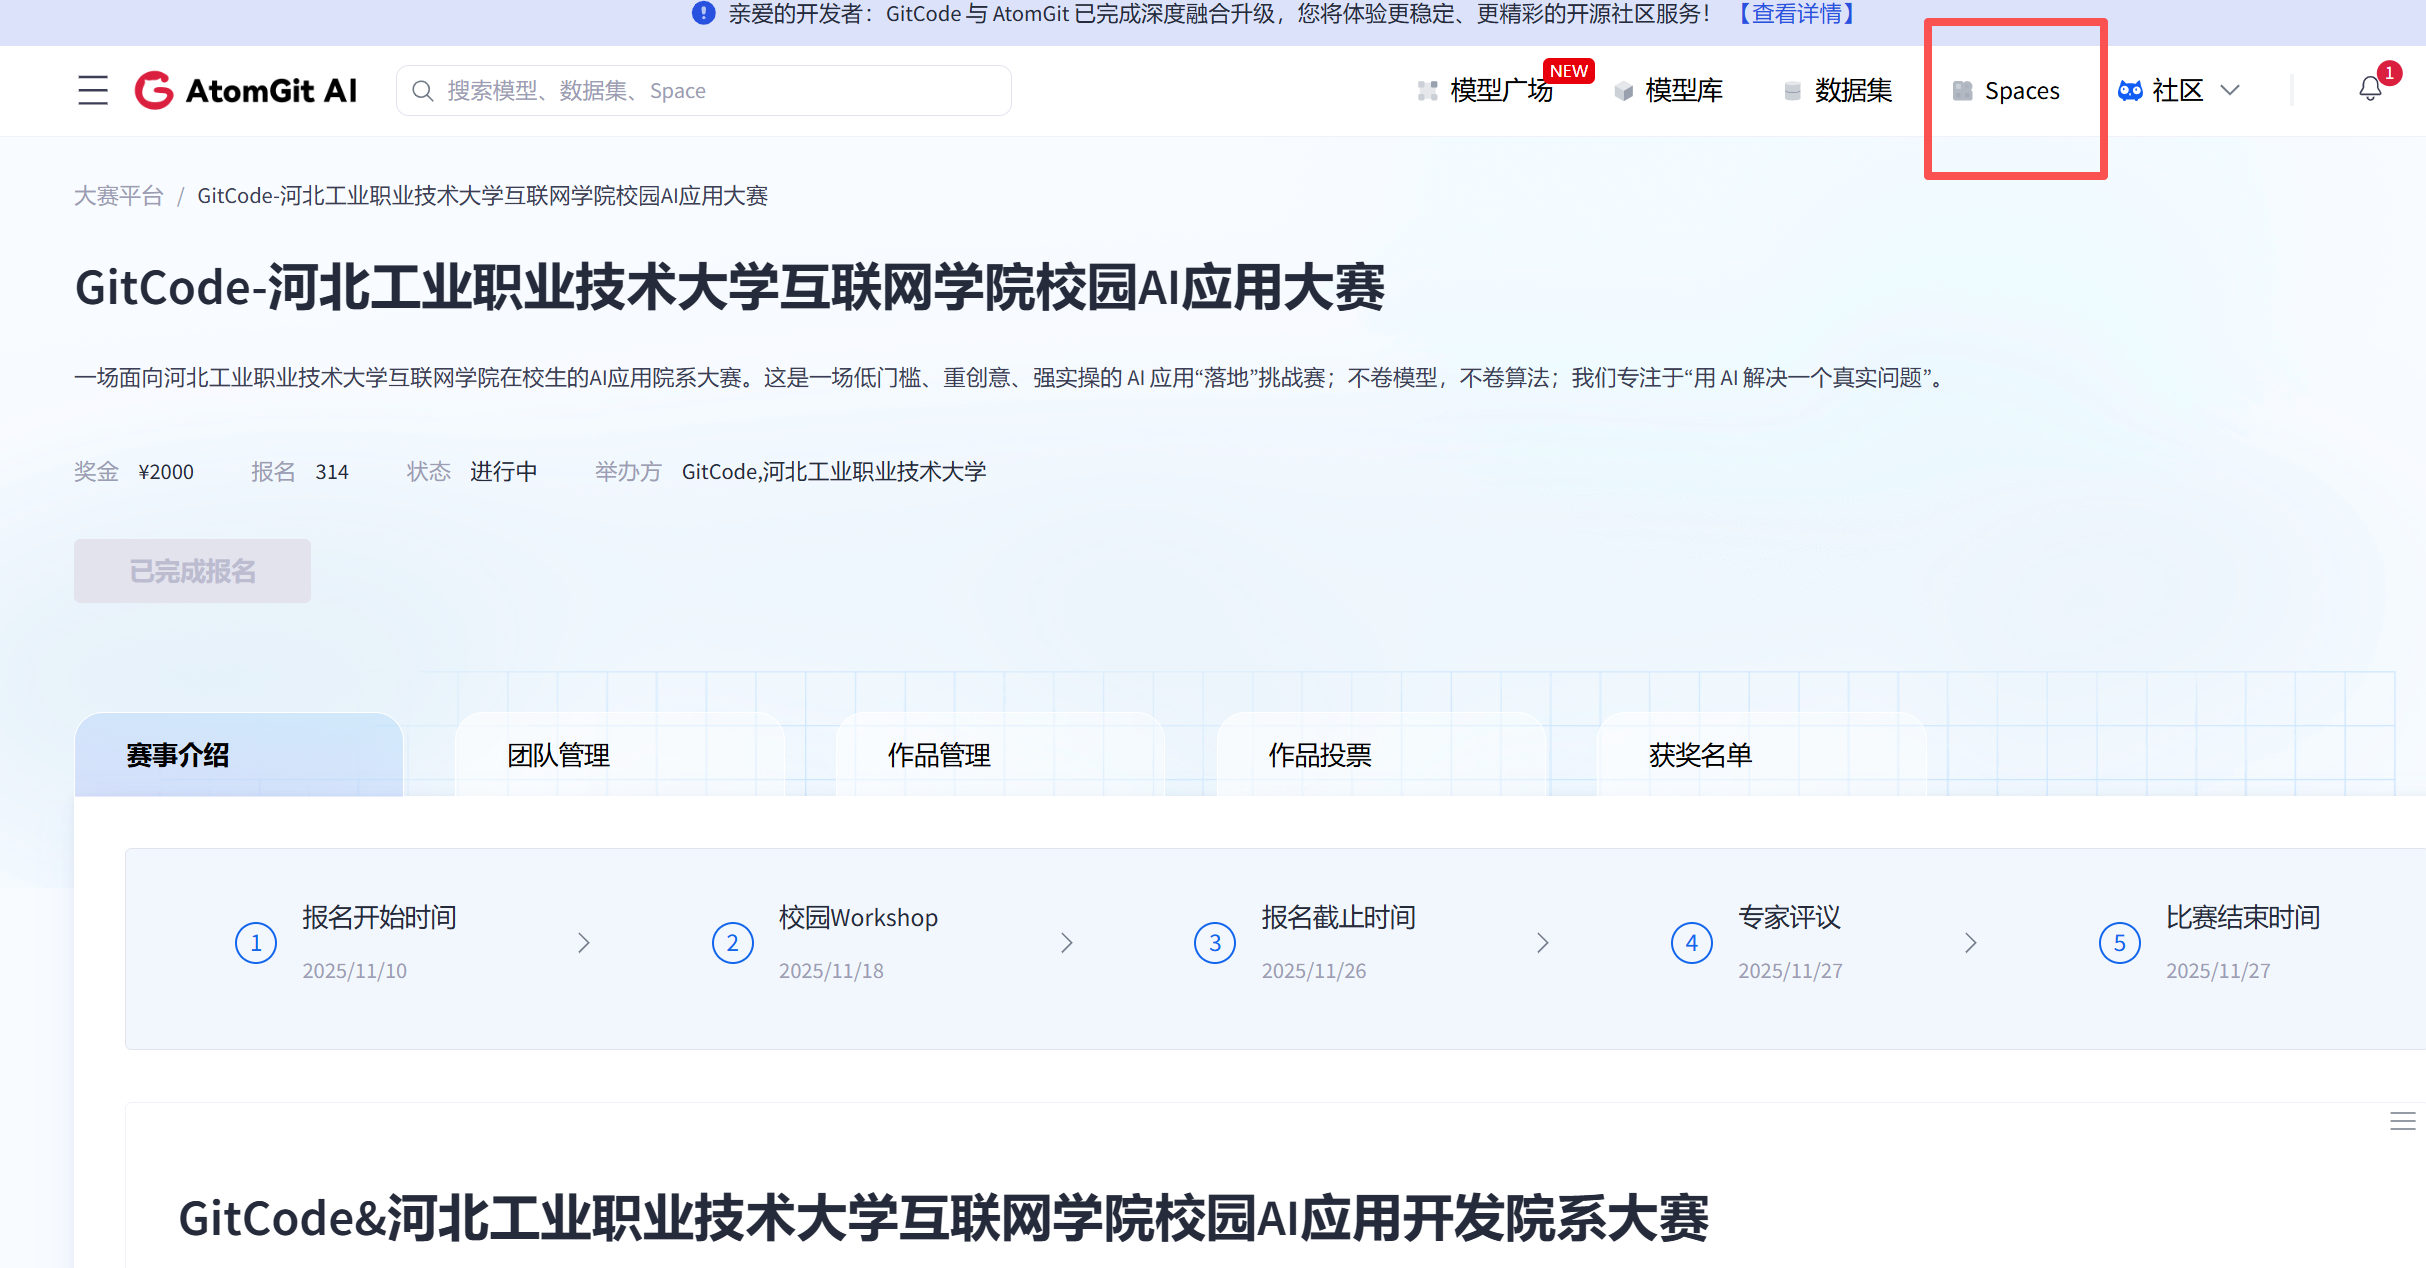This screenshot has height=1268, width=2426.
Task: Click step 3 circle 报名截止时间
Action: tap(1215, 943)
